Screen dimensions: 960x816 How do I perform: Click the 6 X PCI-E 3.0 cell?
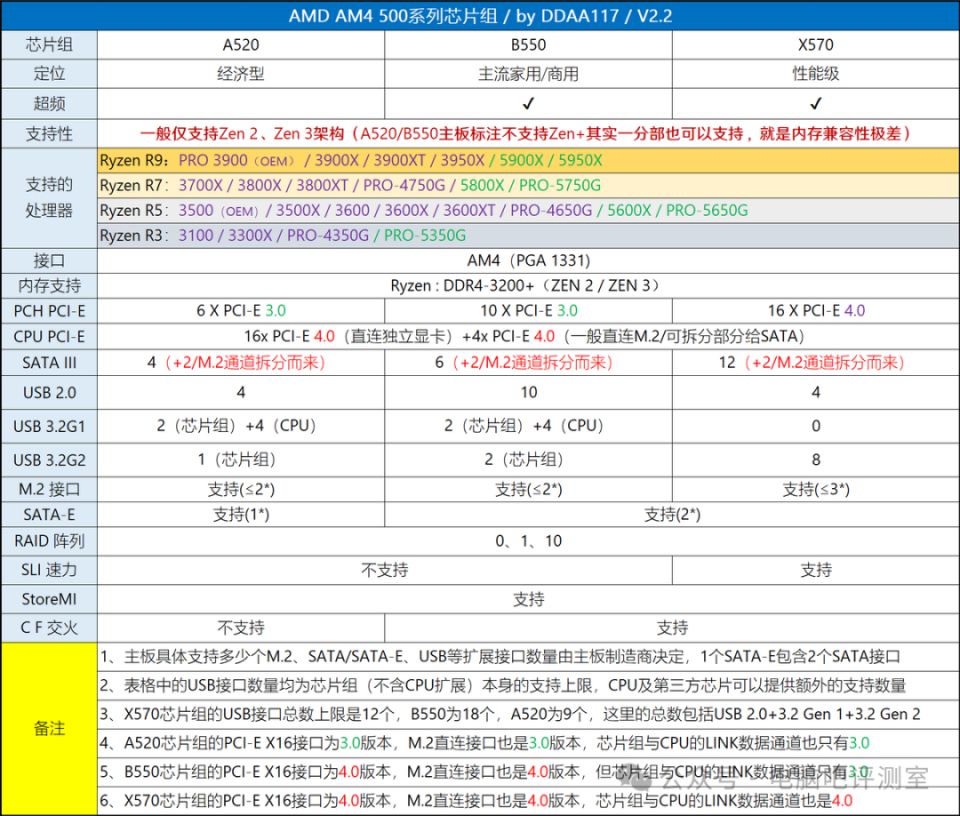241,311
